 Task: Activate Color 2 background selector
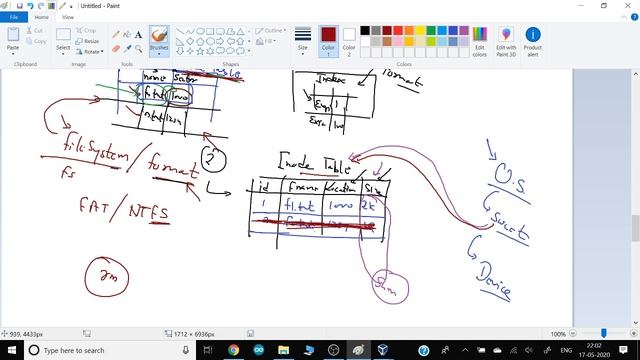pos(349,42)
